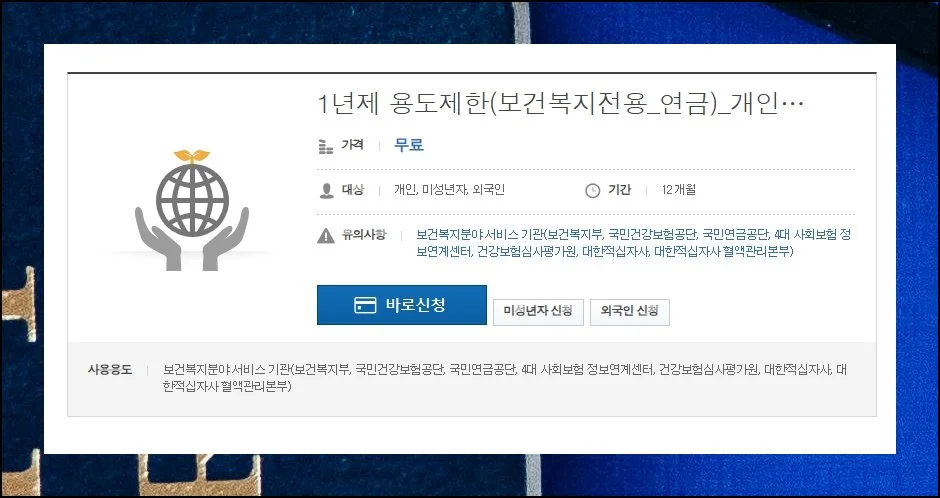Click the 유의사항 description text about 보건복지부
This screenshot has width=940, height=498.
click(x=634, y=243)
